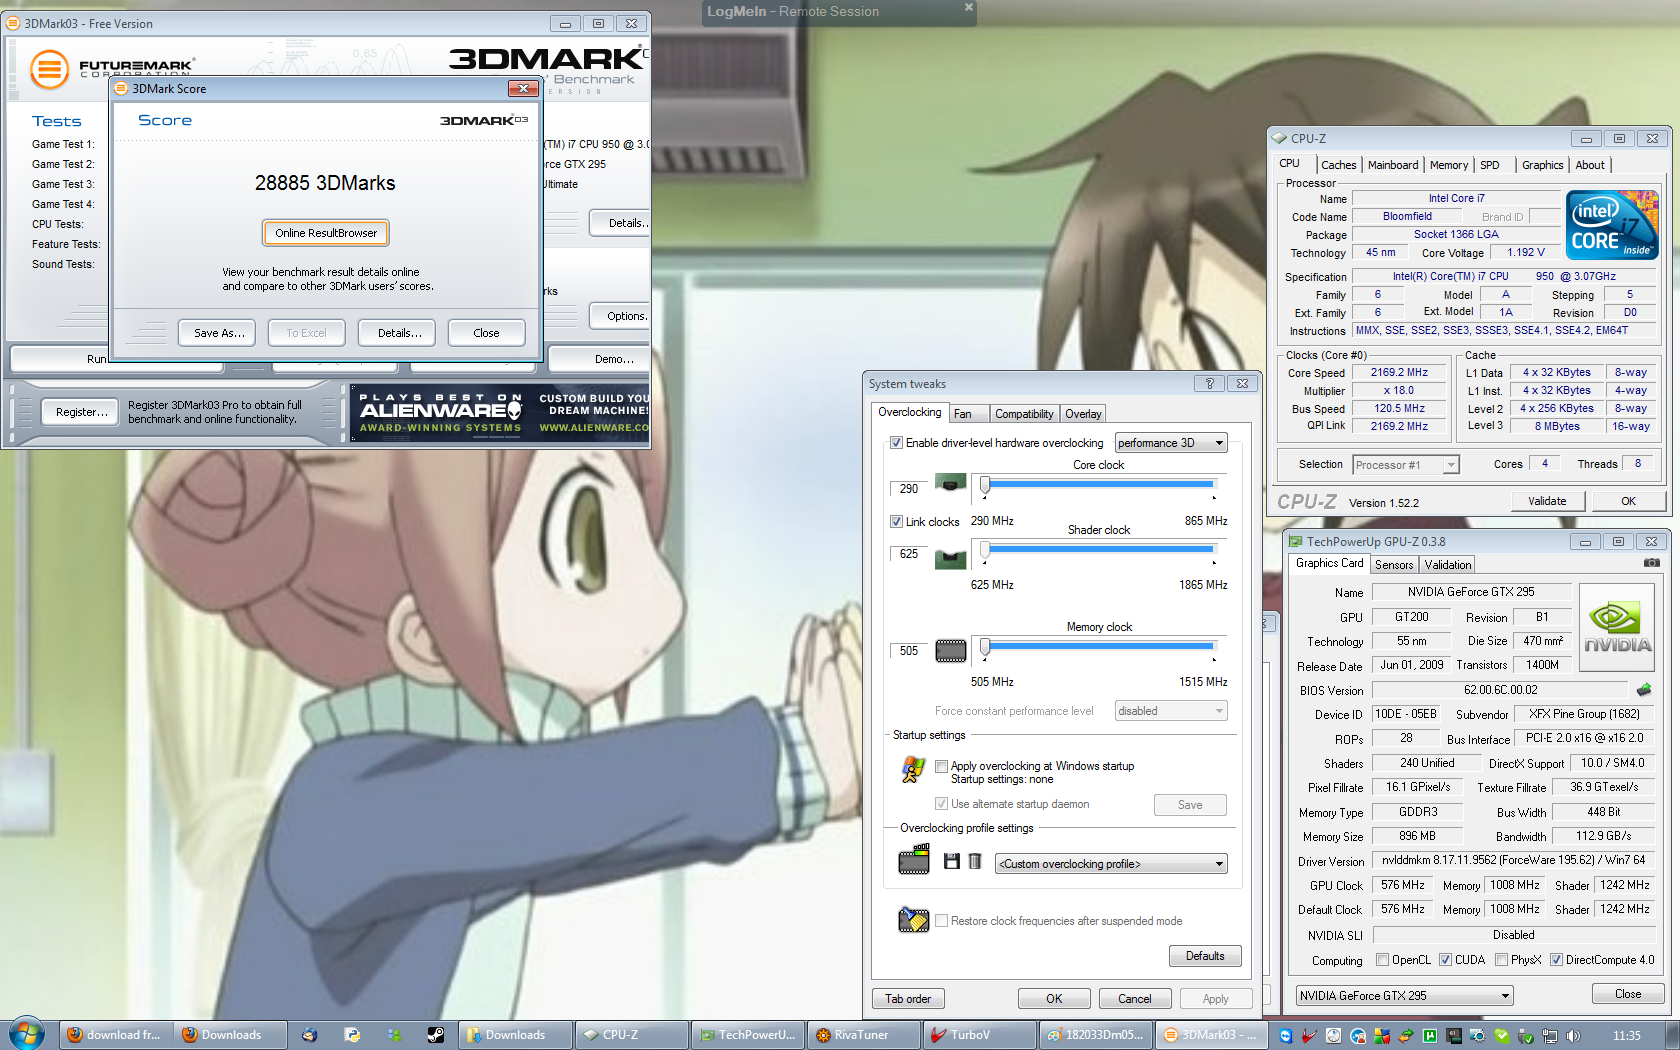Click the core clock value field showing 290
1680x1050 pixels.
pos(909,489)
